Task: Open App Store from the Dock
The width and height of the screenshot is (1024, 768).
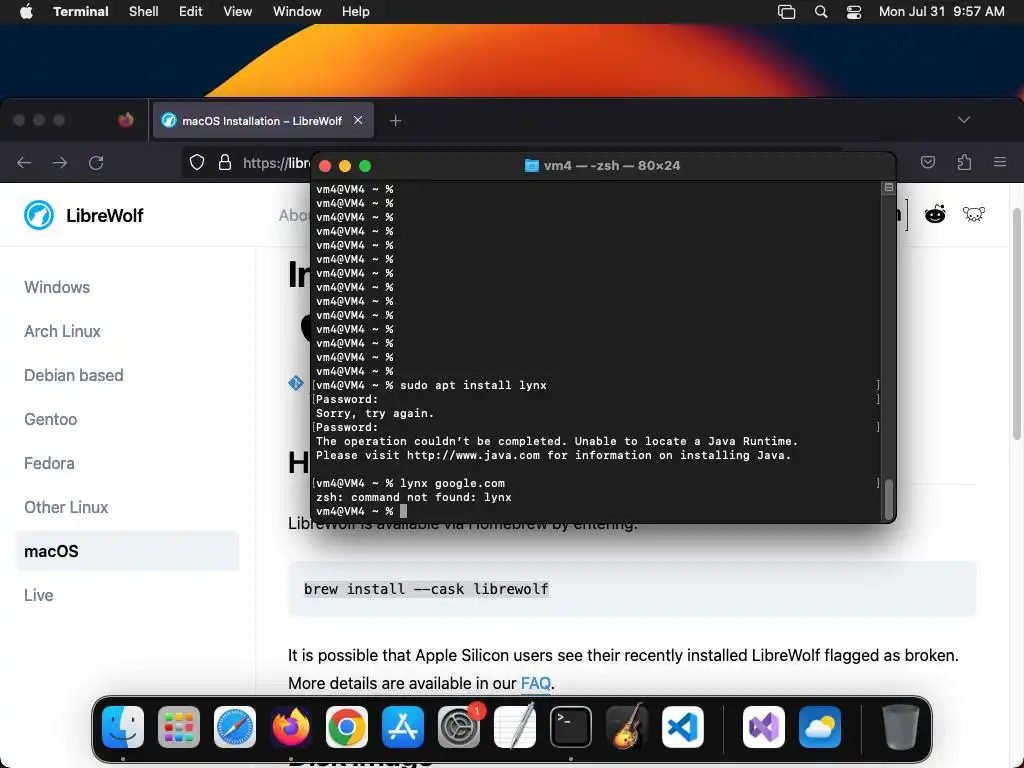Action: (403, 727)
